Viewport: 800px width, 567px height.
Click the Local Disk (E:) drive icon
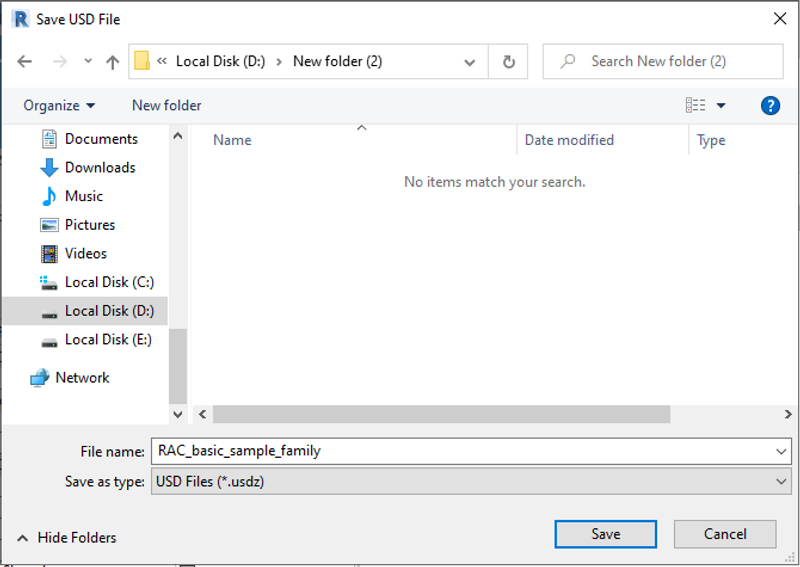tap(49, 342)
